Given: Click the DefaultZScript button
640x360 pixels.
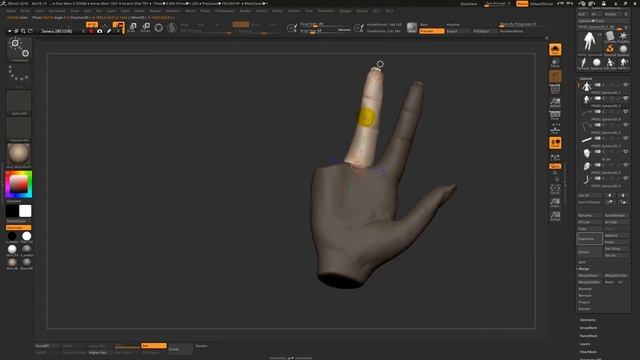Looking at the screenshot, I should 542,4.
